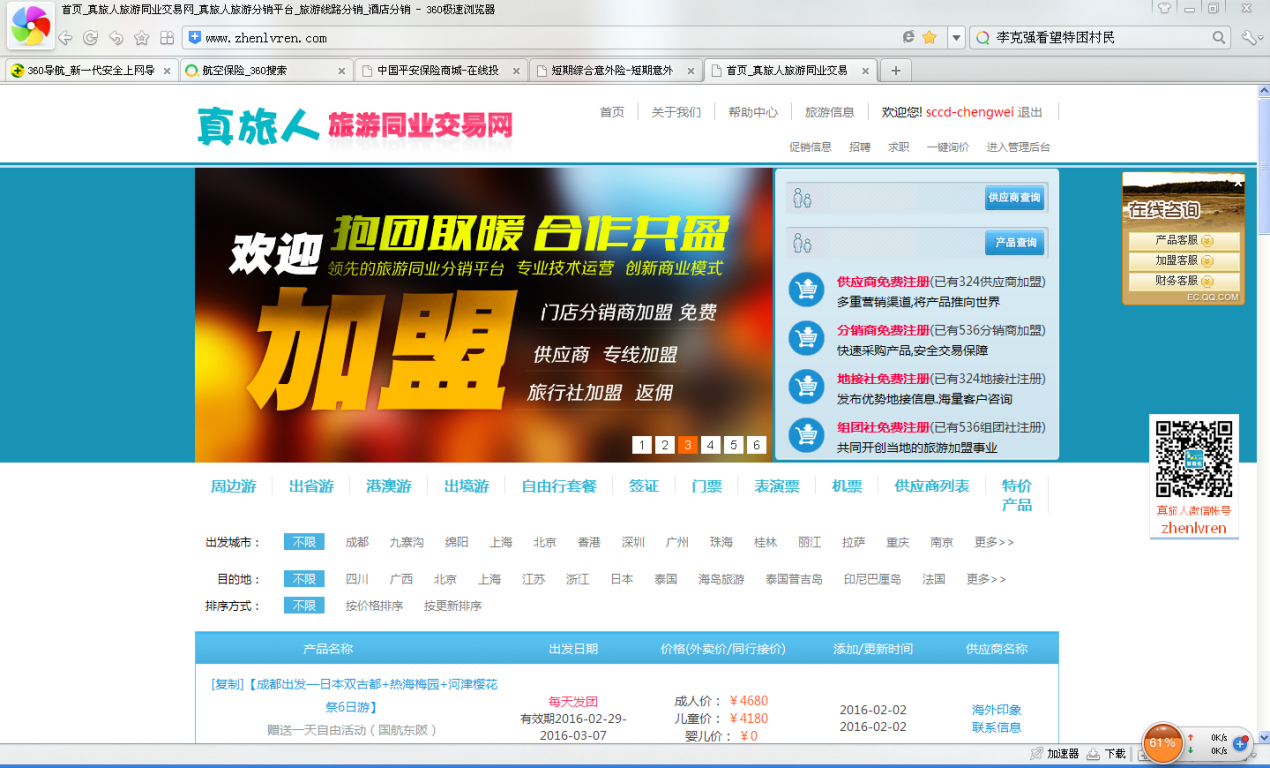Open the 出境游 category menu
The image size is (1270, 768).
(x=466, y=486)
